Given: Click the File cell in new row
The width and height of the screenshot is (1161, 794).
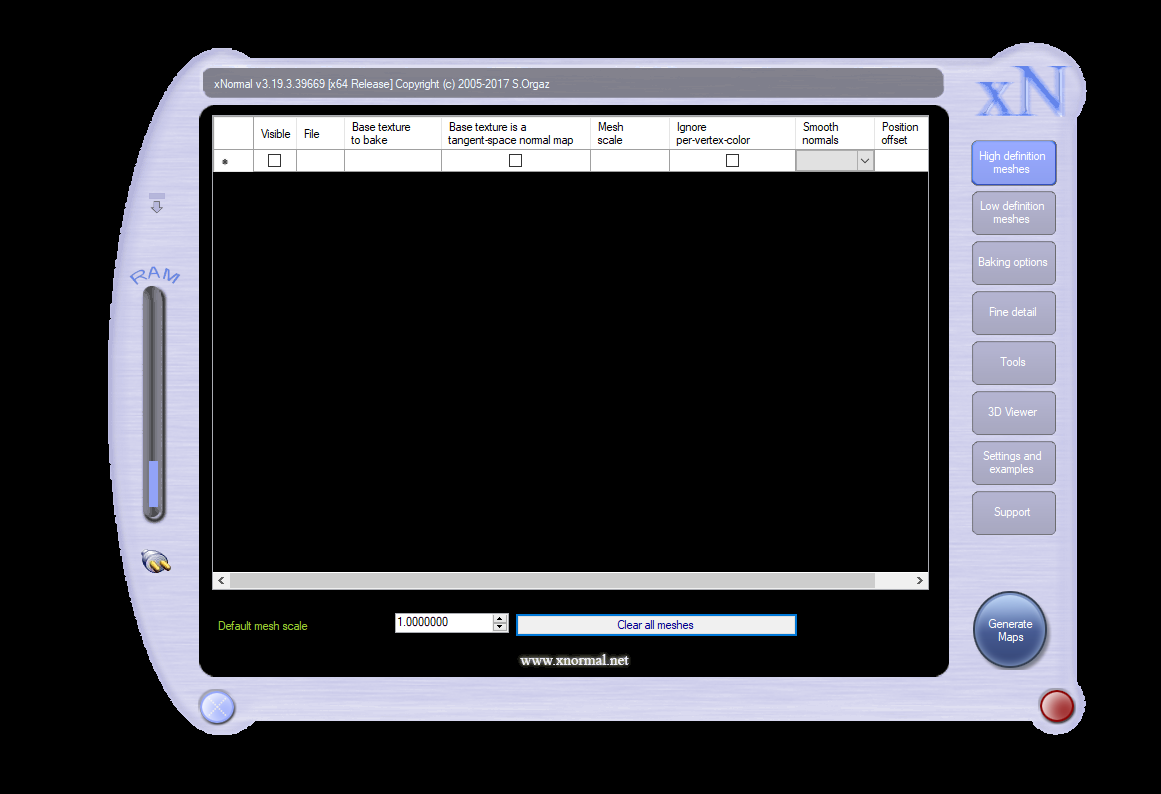Looking at the screenshot, I should point(320,161).
